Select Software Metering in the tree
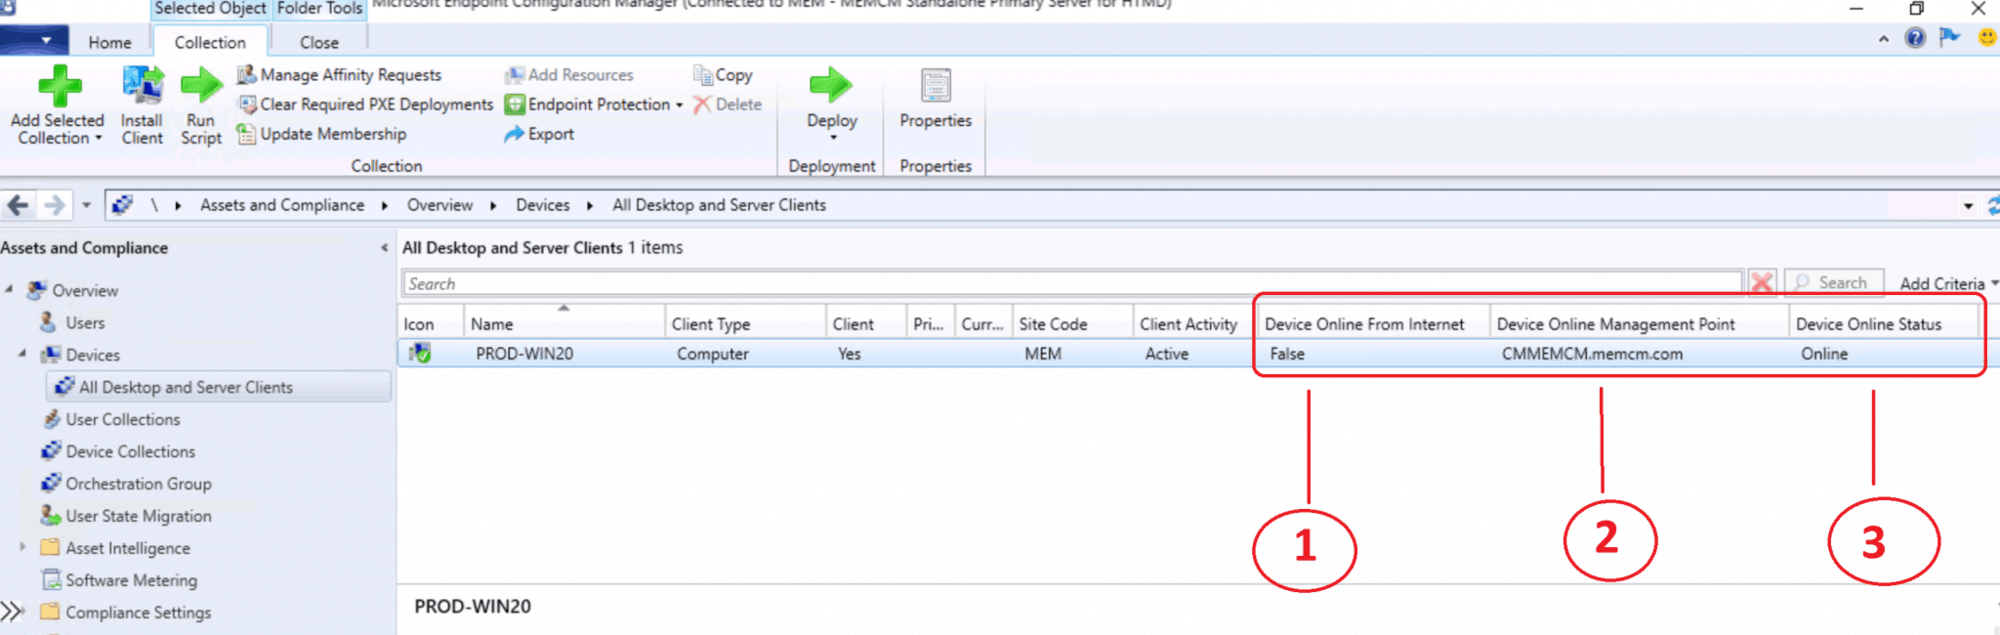The height and width of the screenshot is (635, 2000). [131, 580]
